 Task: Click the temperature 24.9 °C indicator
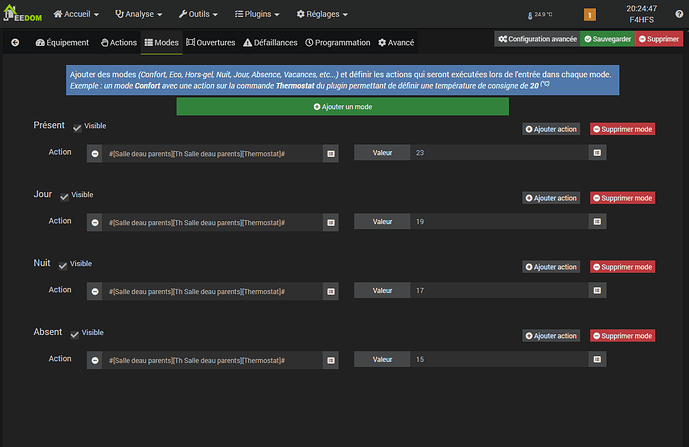(540, 15)
